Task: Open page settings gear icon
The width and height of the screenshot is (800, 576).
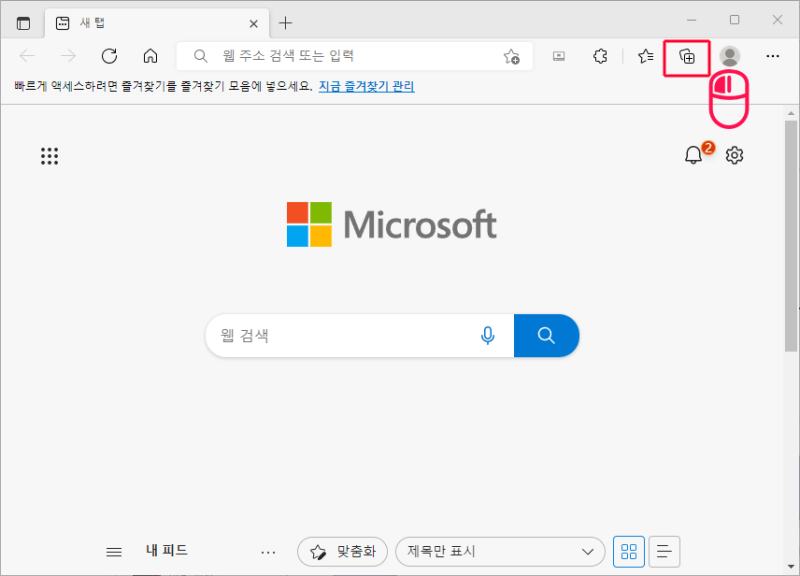Action: pos(734,155)
